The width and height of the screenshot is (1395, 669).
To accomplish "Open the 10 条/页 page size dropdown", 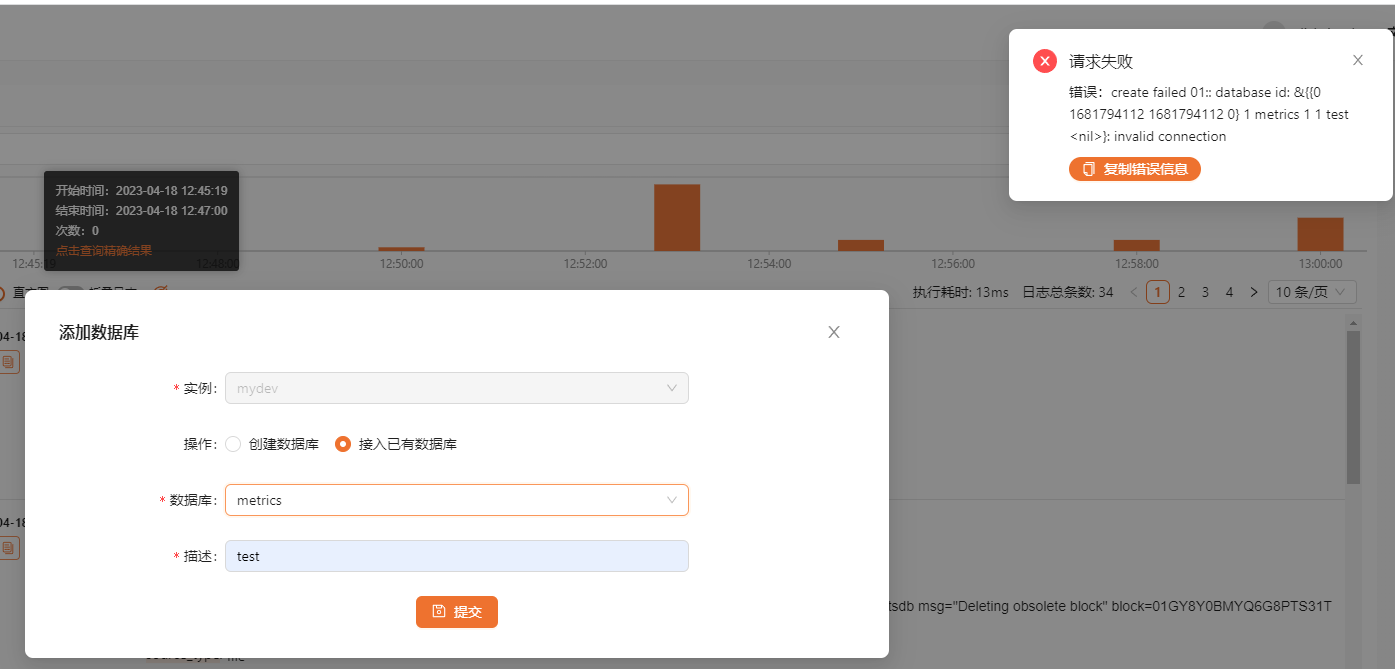I will [1312, 292].
